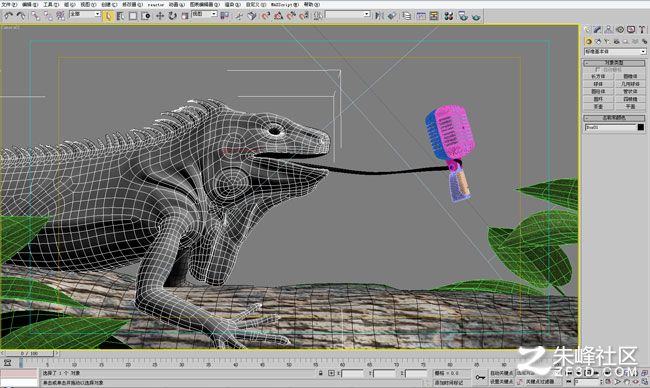
Task: Click the 平面 (Plane) primitive button
Action: click(x=630, y=107)
